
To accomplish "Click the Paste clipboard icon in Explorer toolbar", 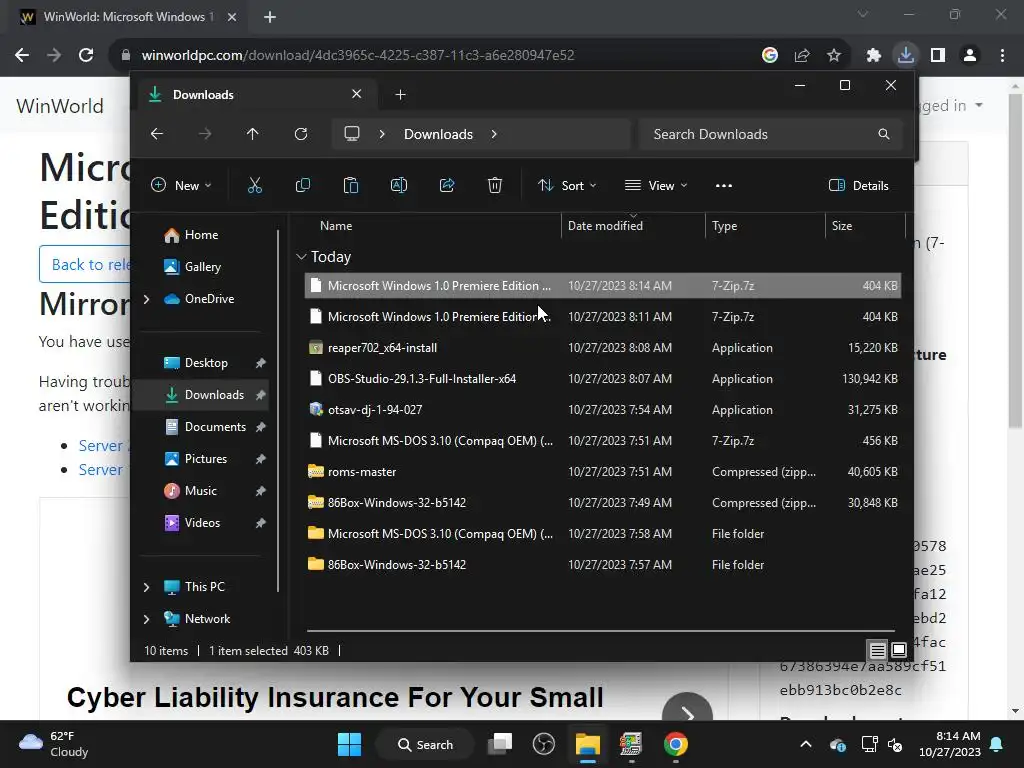I will 351,185.
